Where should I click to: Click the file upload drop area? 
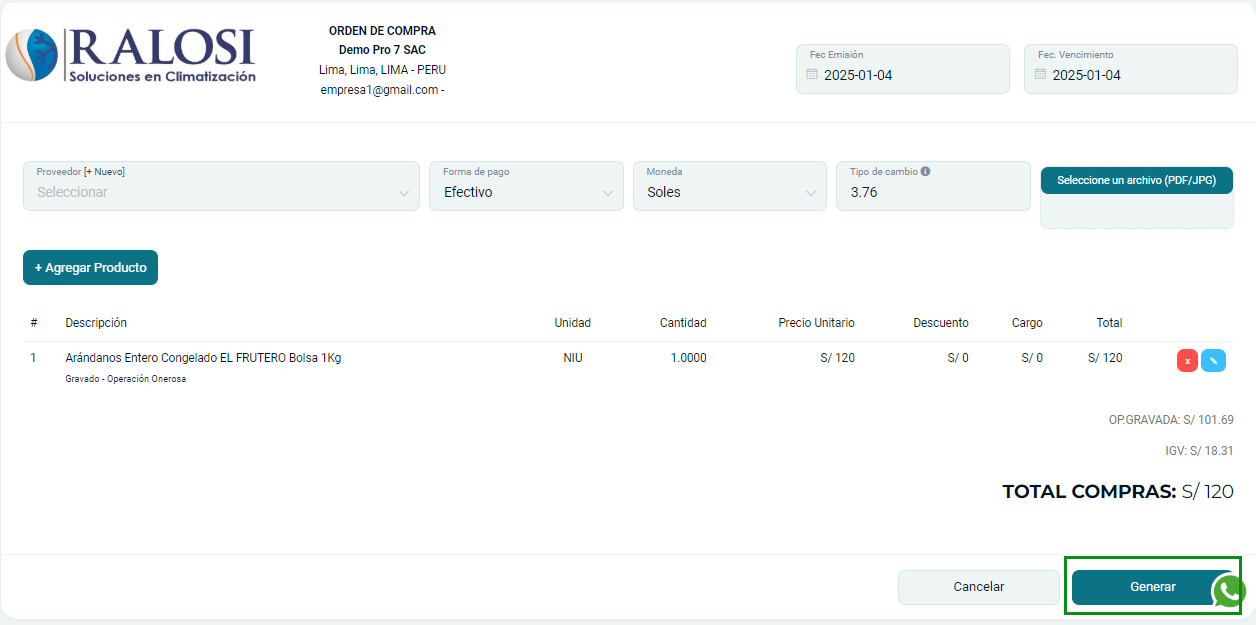(1136, 211)
